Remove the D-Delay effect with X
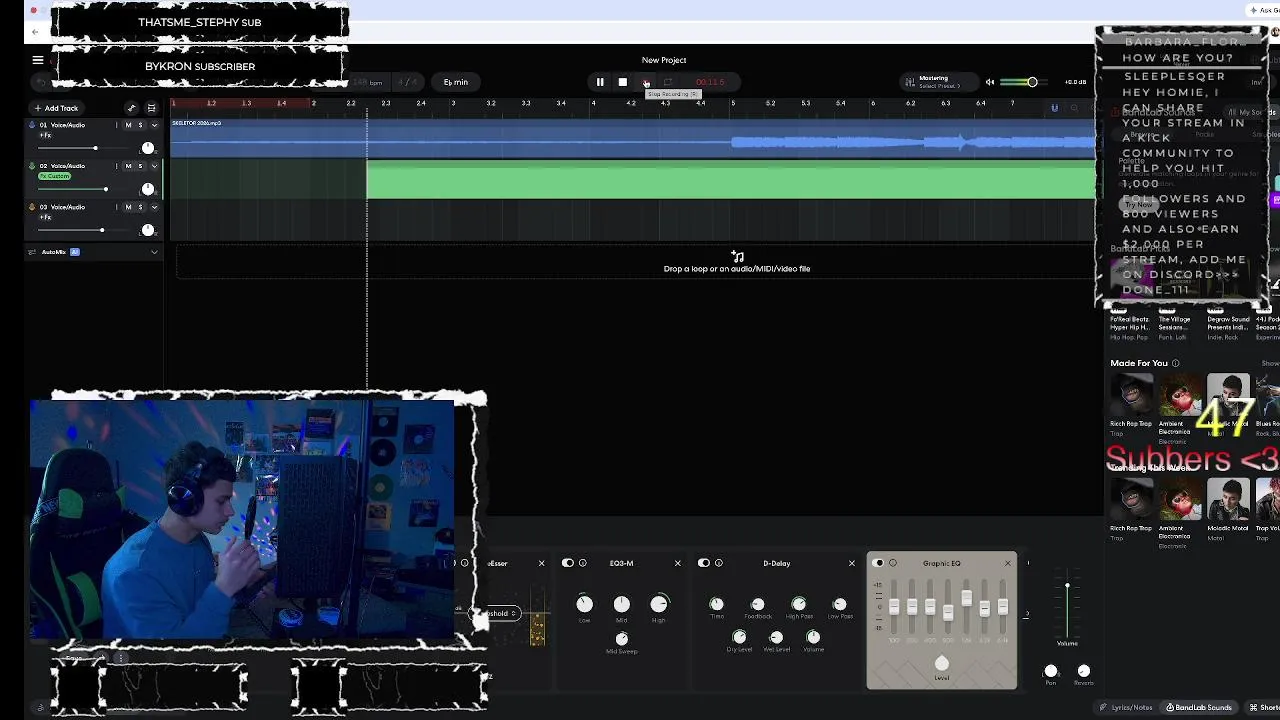The image size is (1280, 720). pos(852,563)
